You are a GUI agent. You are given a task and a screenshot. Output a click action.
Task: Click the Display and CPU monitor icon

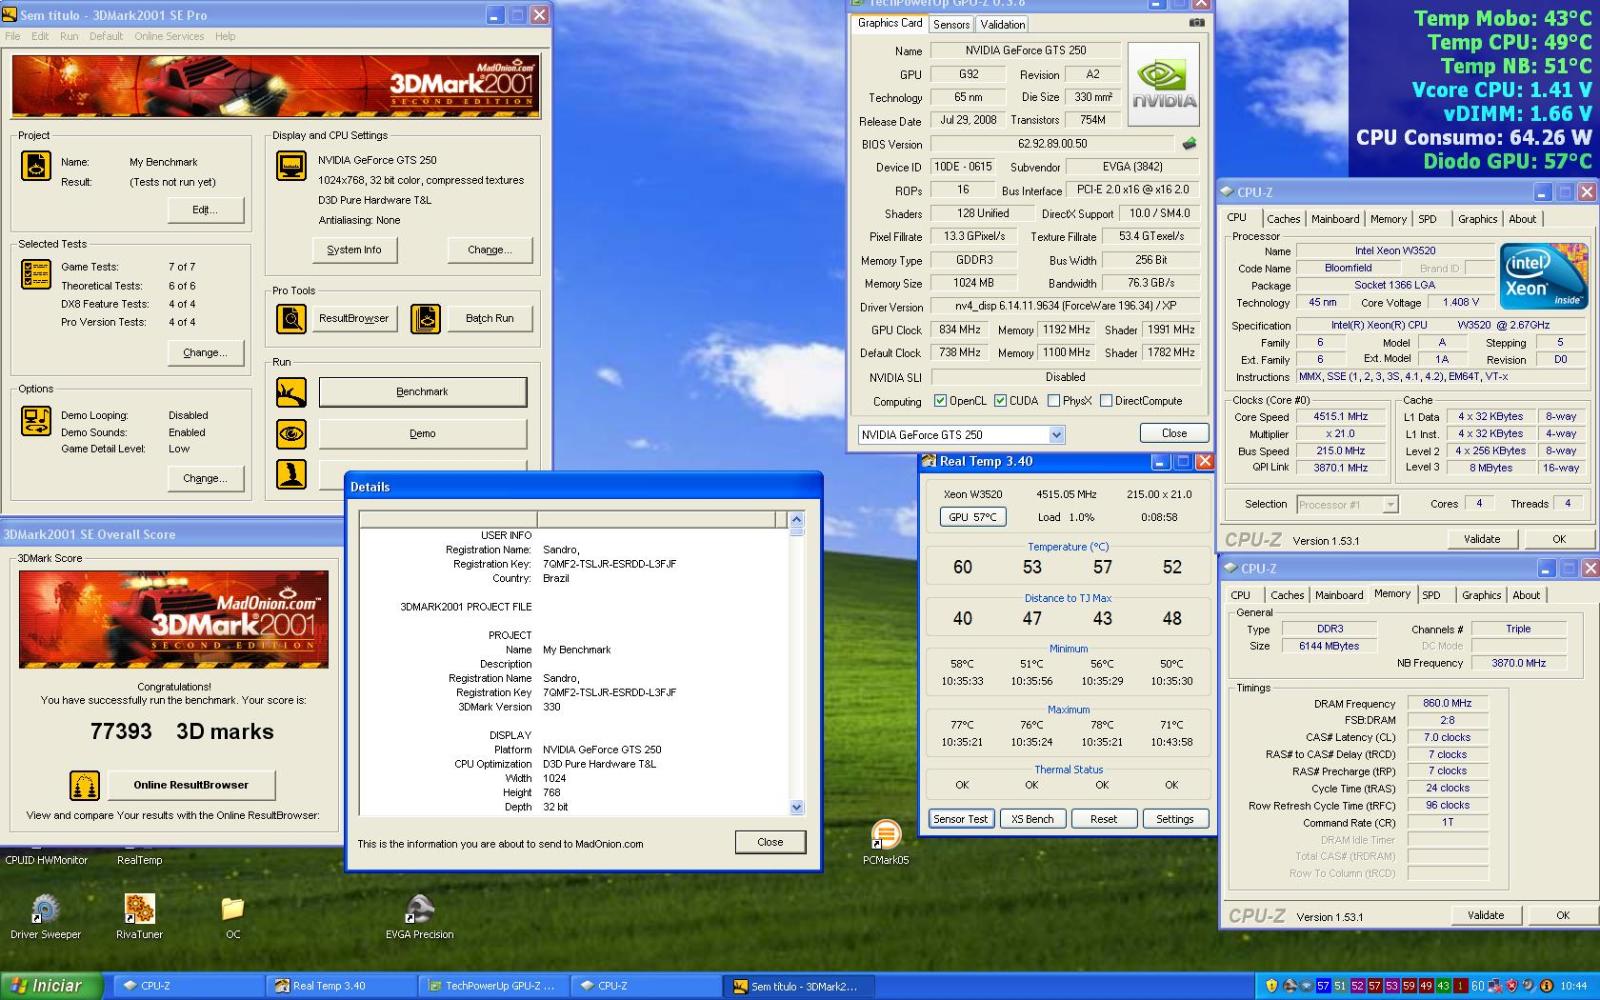click(291, 166)
